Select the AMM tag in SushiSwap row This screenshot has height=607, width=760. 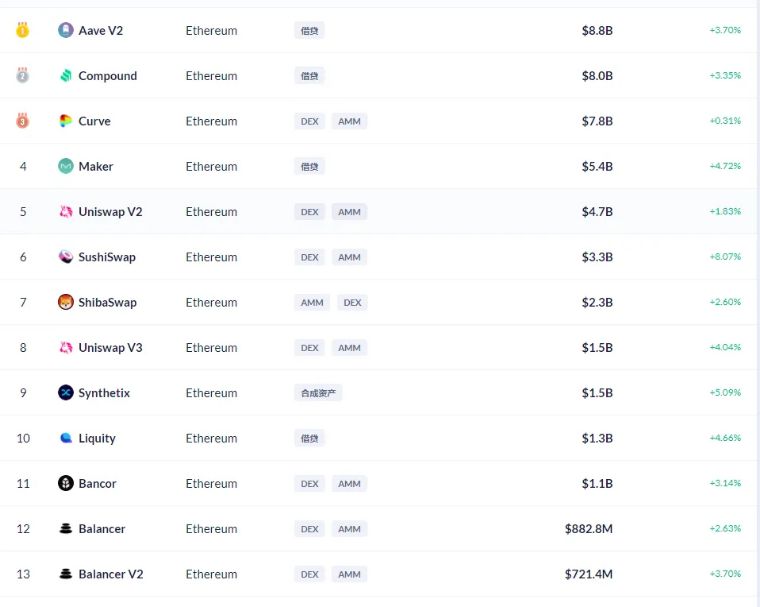[349, 257]
